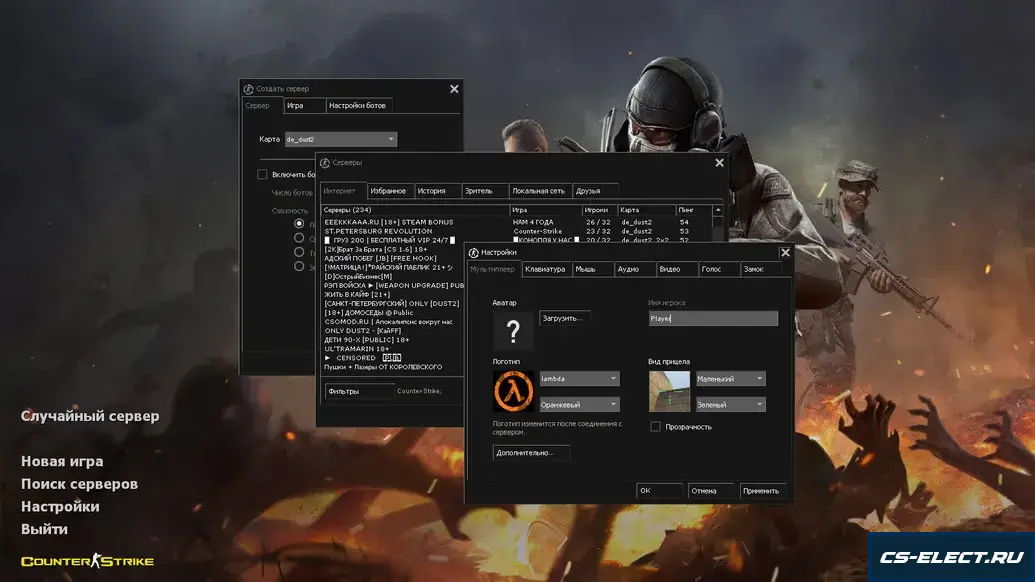The width and height of the screenshot is (1035, 582).
Task: Enable the Прозрачность crosshair checkbox
Action: click(x=655, y=427)
